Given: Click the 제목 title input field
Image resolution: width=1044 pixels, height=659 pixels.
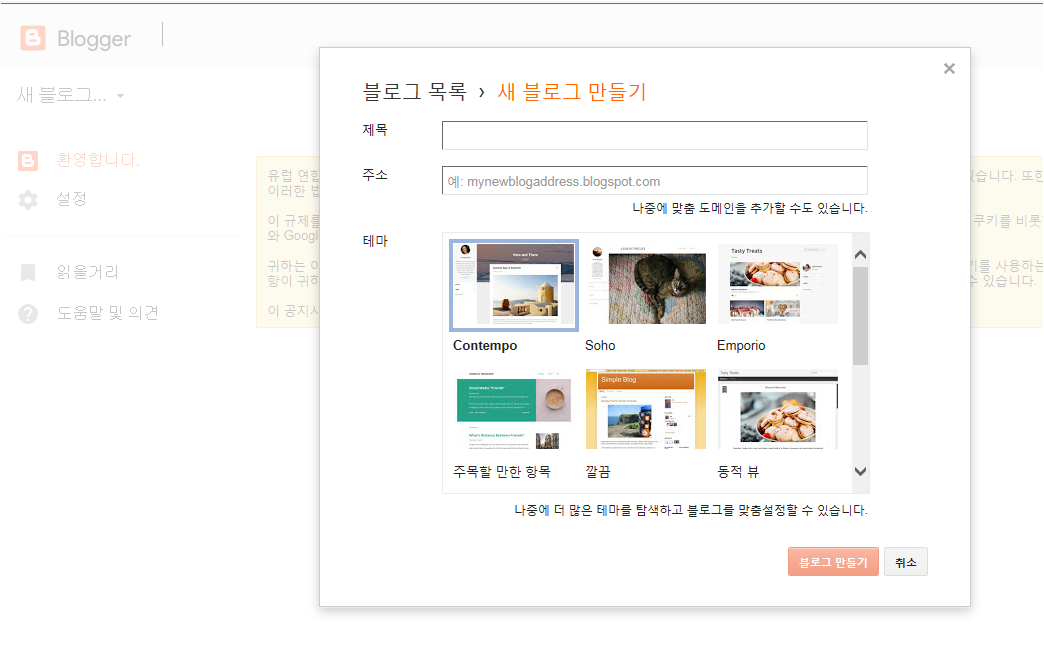Looking at the screenshot, I should [x=654, y=135].
